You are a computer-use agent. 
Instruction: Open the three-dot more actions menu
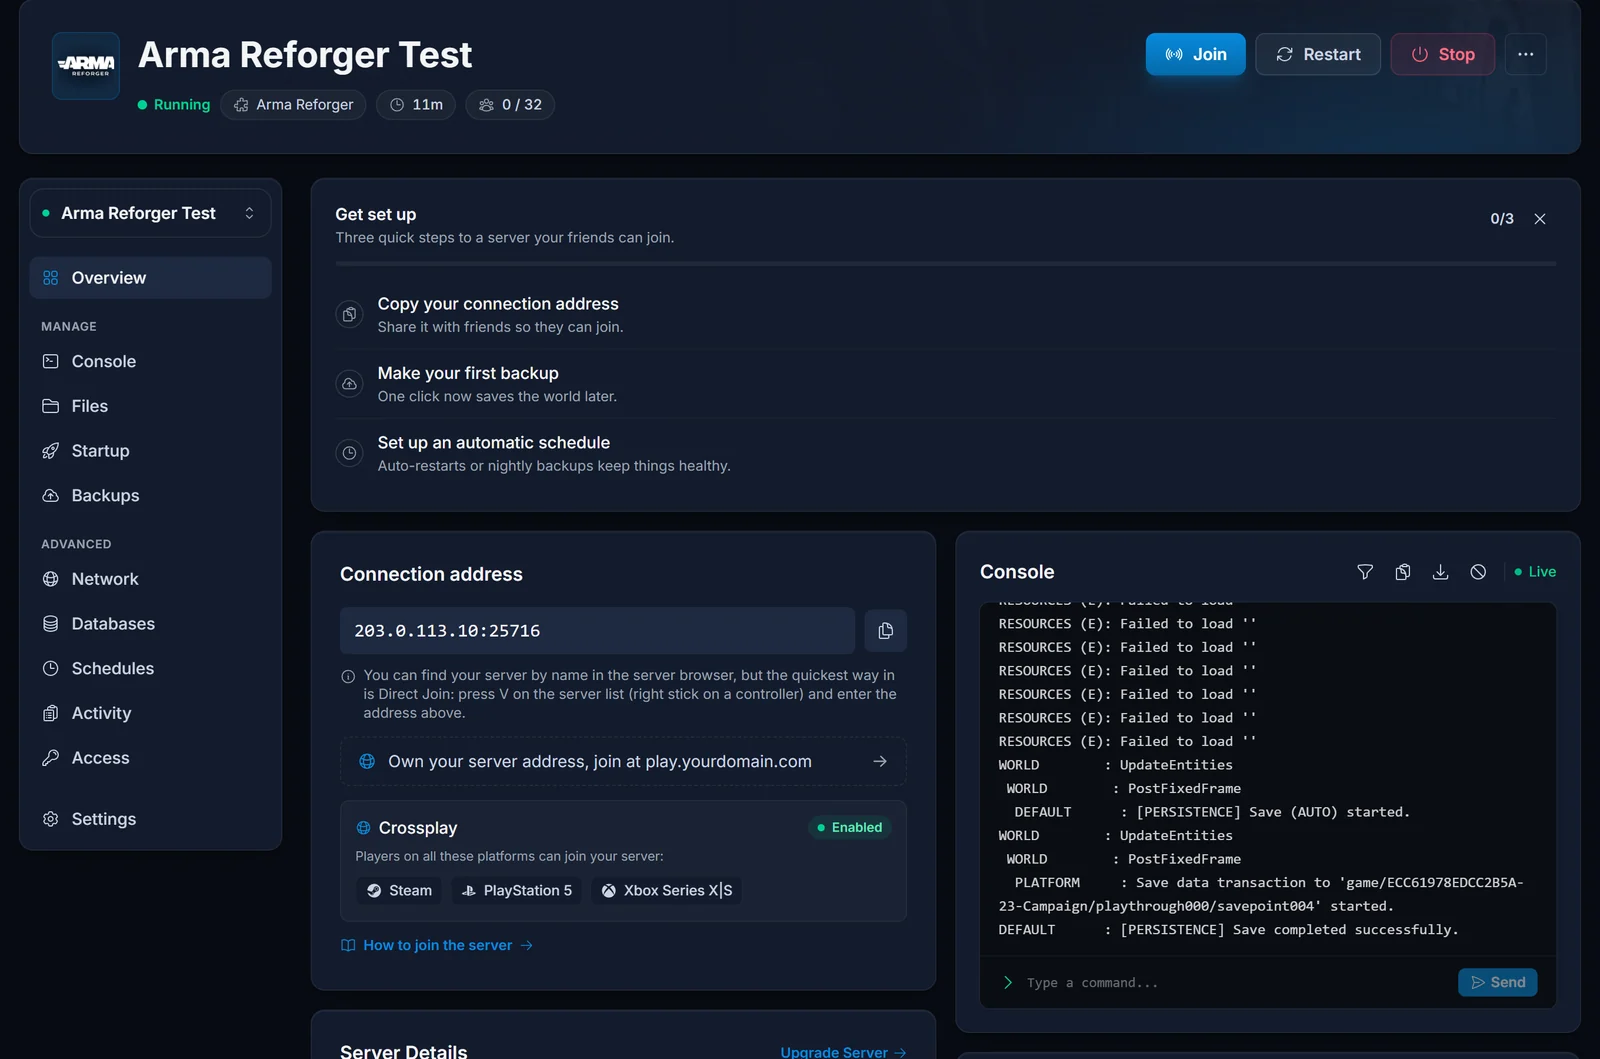tap(1525, 54)
